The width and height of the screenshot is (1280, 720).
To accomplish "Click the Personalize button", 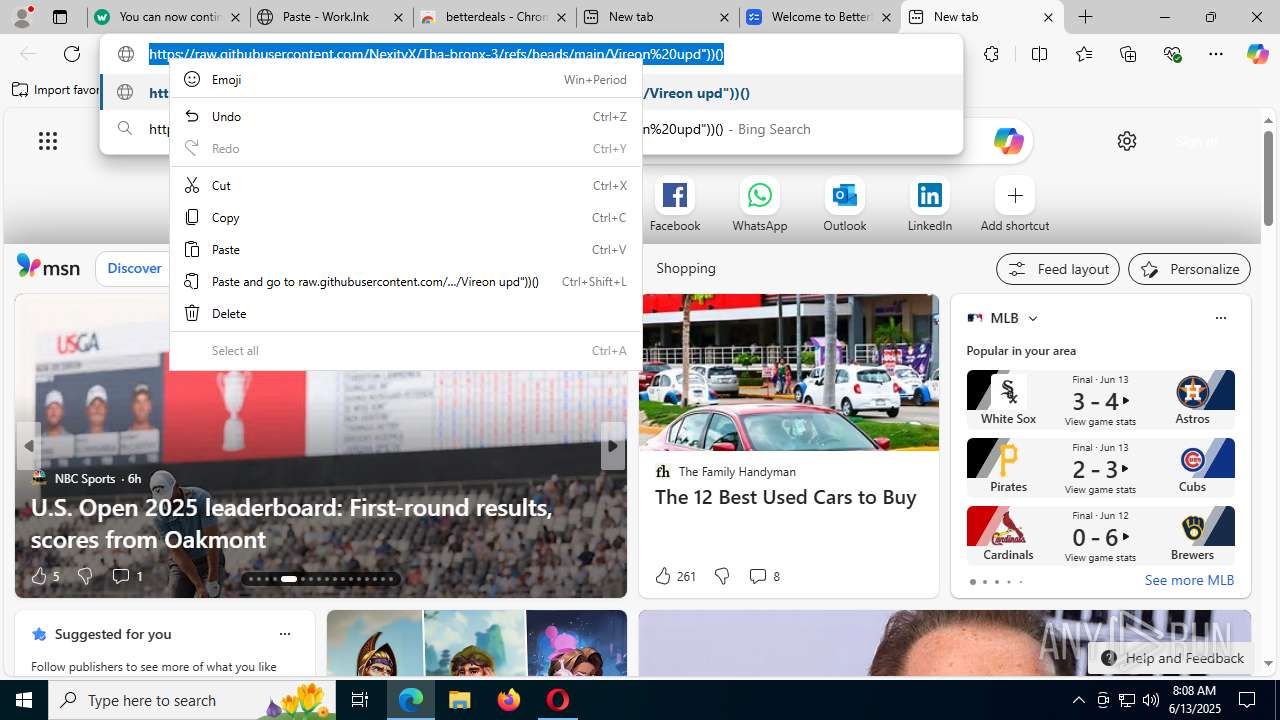I will click(1189, 269).
